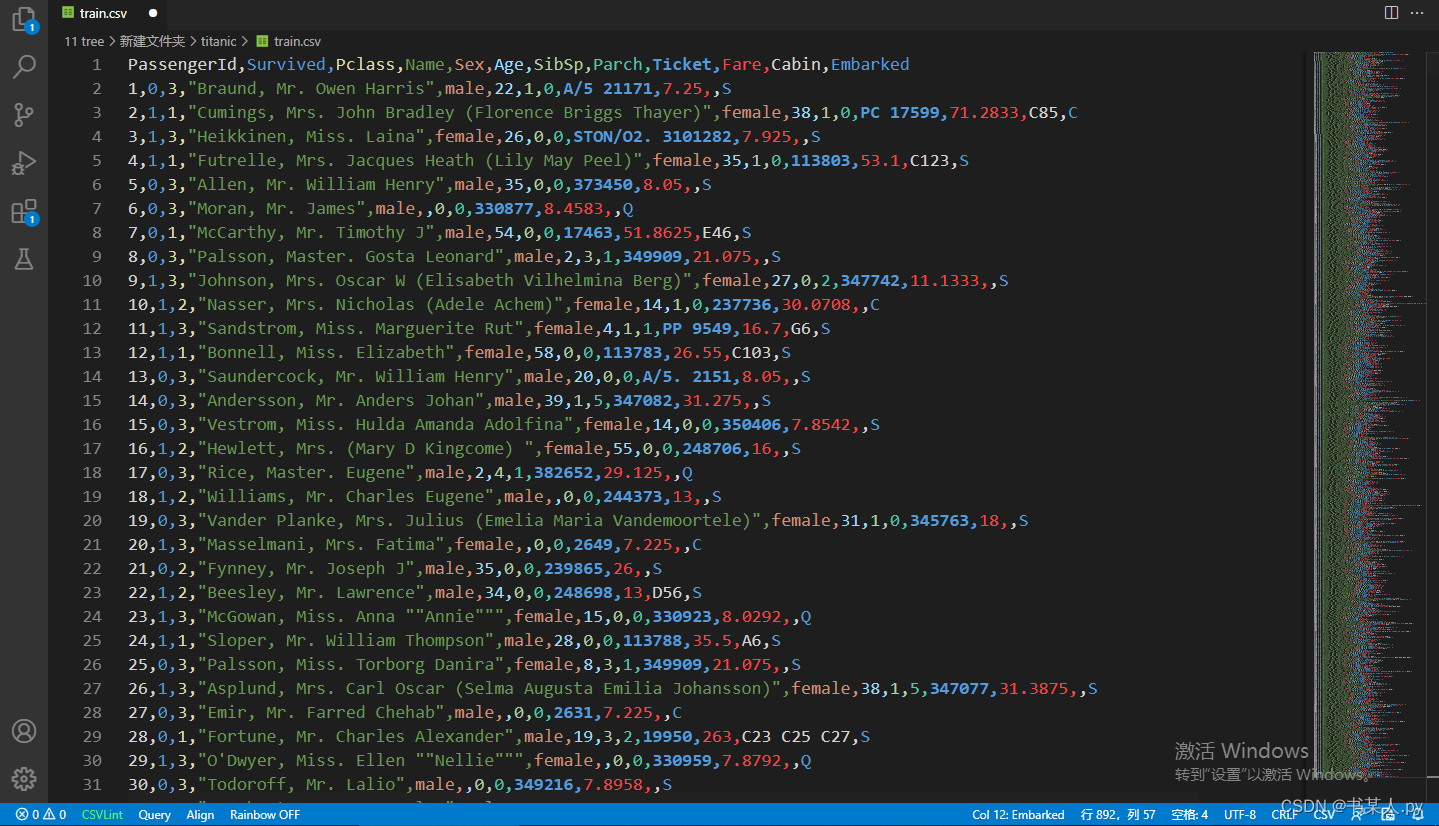
Task: Change UTF-8 encoding in status bar
Action: [1240, 815]
